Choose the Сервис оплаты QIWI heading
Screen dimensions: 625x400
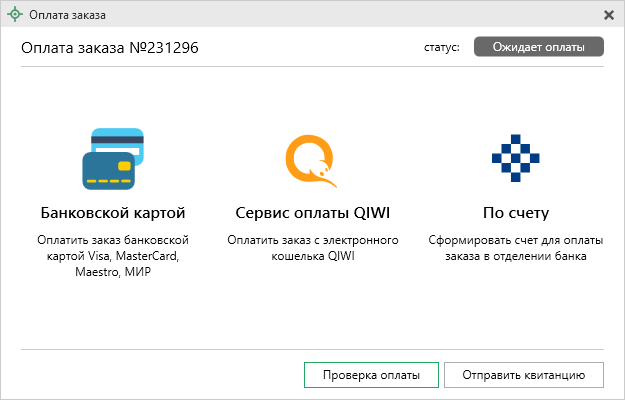[x=312, y=213]
